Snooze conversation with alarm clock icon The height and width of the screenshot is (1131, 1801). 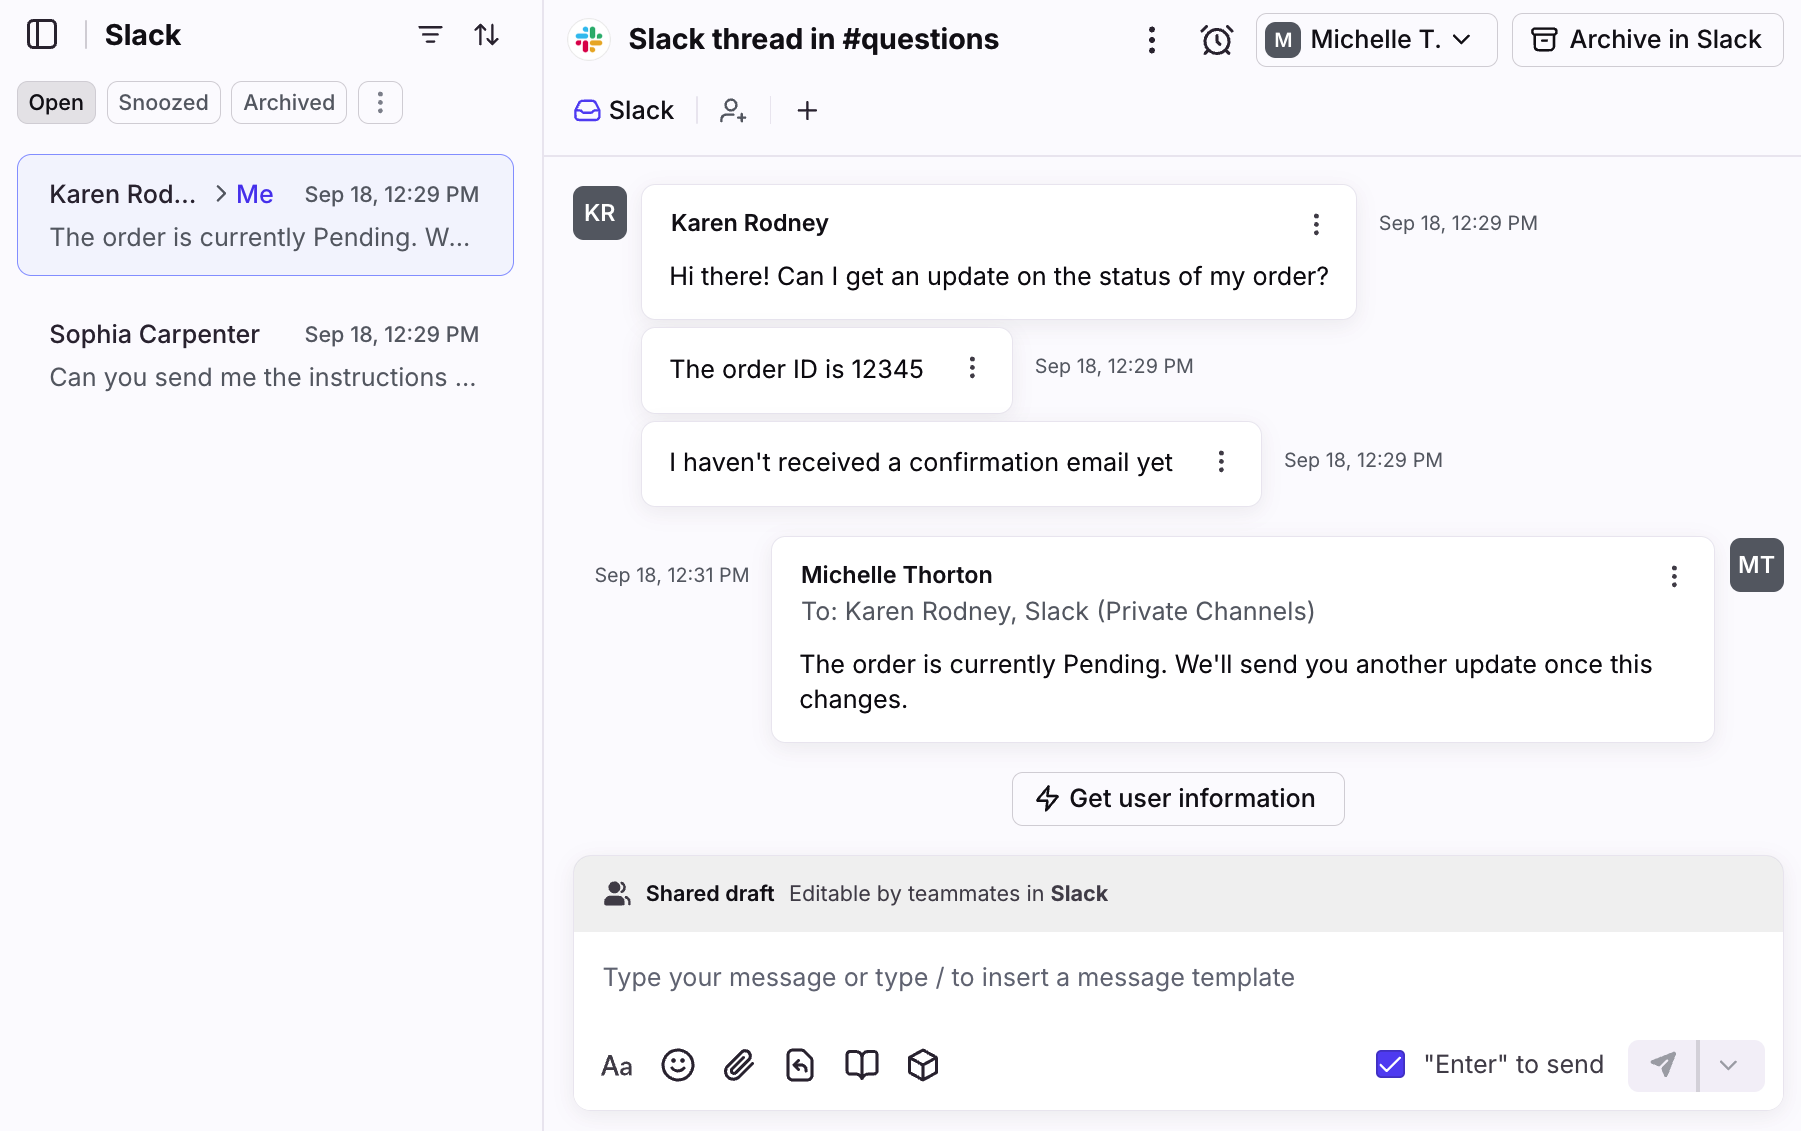[x=1216, y=40]
